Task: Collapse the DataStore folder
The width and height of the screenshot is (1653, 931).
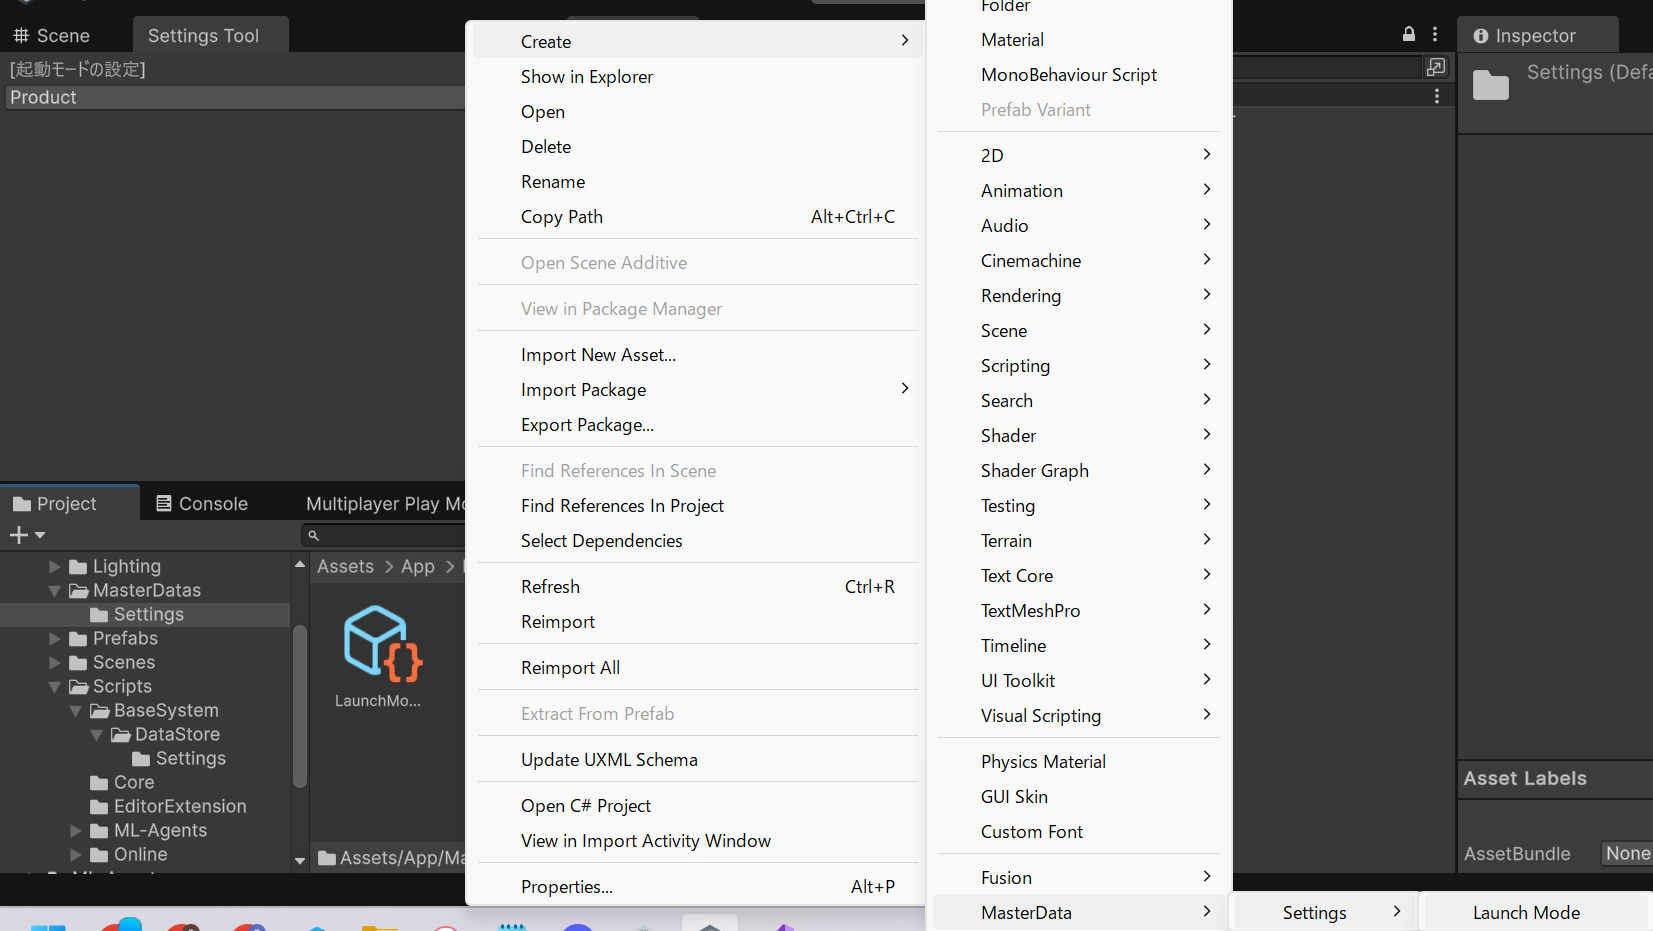Action: click(96, 735)
